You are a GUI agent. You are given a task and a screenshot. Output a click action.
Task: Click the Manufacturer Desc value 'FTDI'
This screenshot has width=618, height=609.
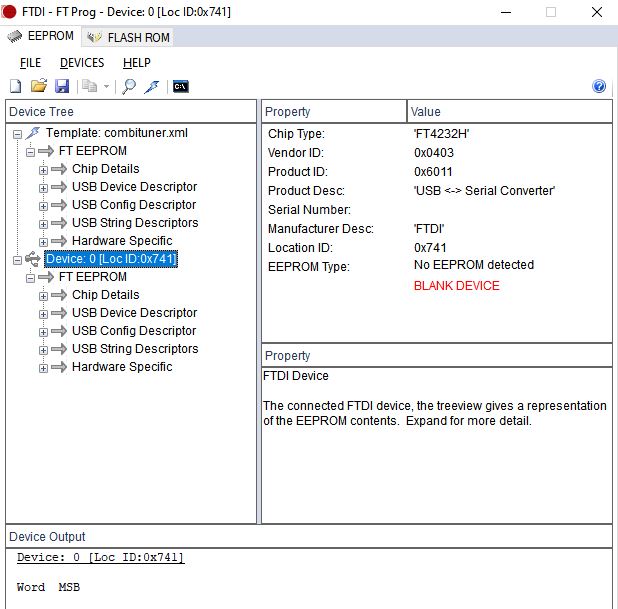point(429,229)
